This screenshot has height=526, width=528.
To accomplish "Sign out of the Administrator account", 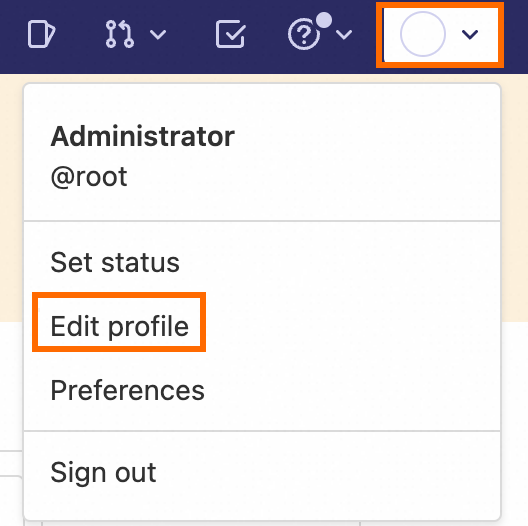I will point(103,472).
